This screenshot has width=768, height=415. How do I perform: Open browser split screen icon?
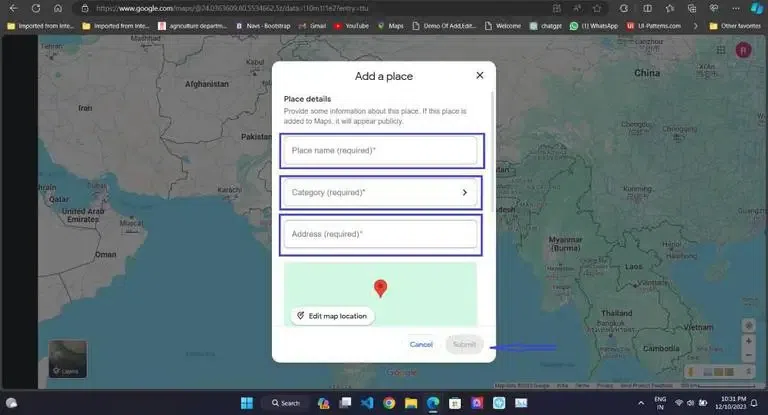click(x=648, y=8)
